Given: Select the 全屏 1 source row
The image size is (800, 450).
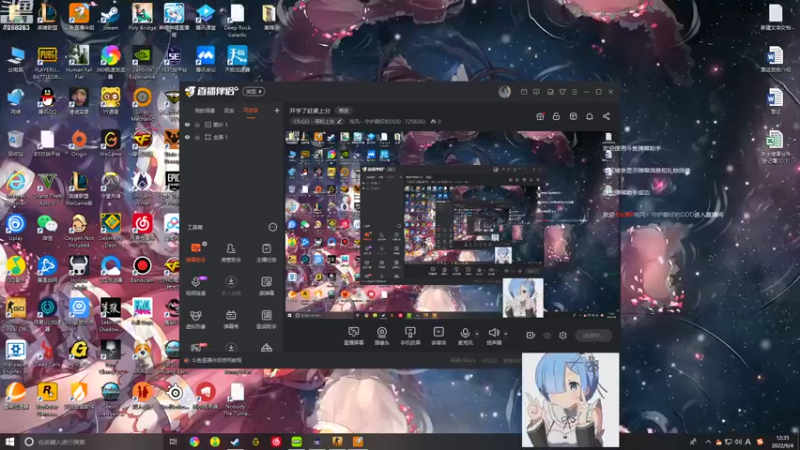Looking at the screenshot, I should (232, 137).
